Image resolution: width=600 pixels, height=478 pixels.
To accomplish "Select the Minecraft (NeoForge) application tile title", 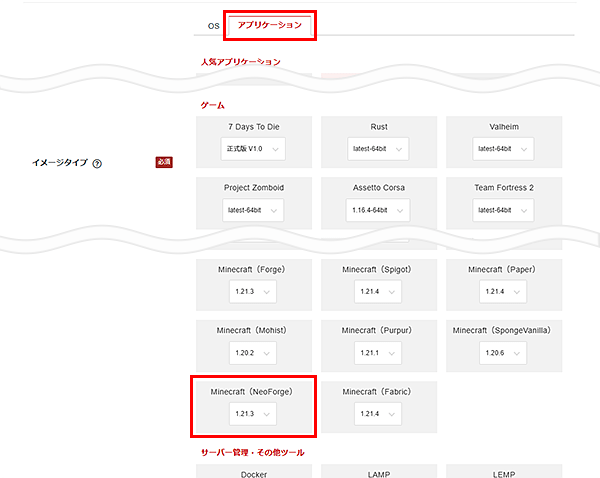I will [x=253, y=391].
